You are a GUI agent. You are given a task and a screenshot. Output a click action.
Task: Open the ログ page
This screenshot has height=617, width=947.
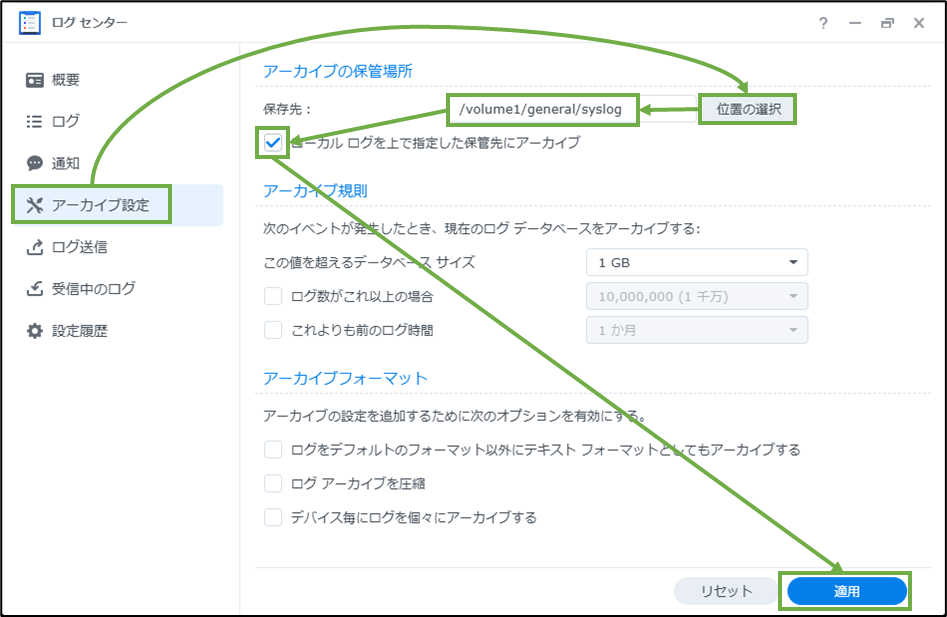[117, 121]
